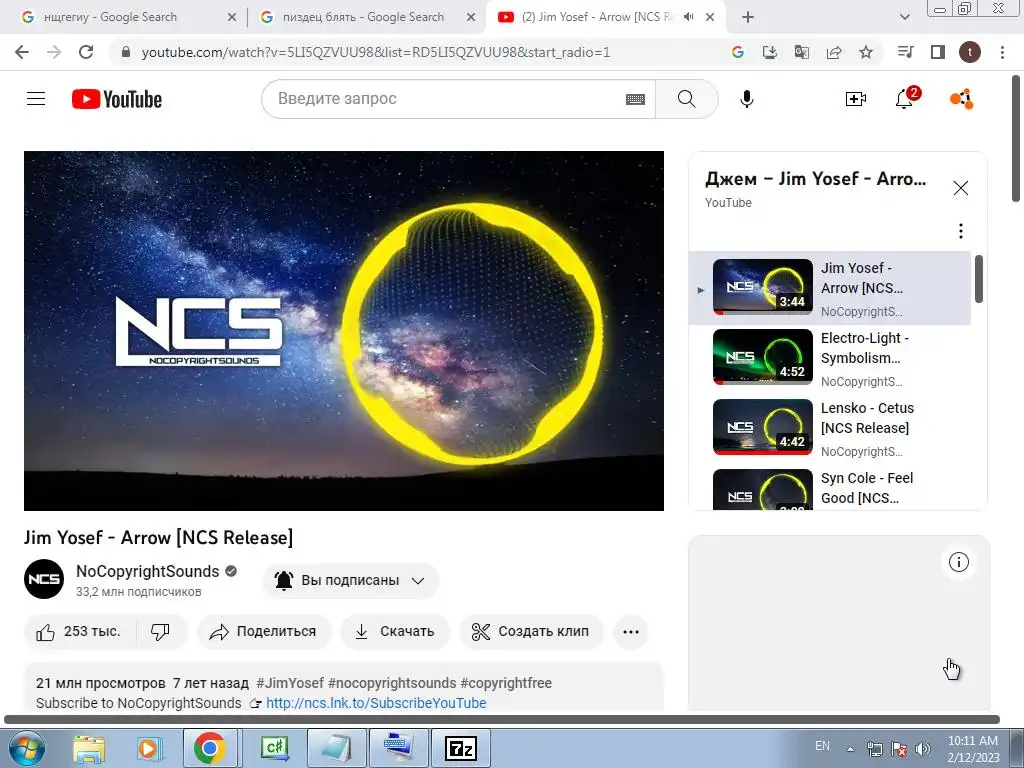The image size is (1024, 768).
Task: Click the EN language indicator
Action: tap(822, 746)
